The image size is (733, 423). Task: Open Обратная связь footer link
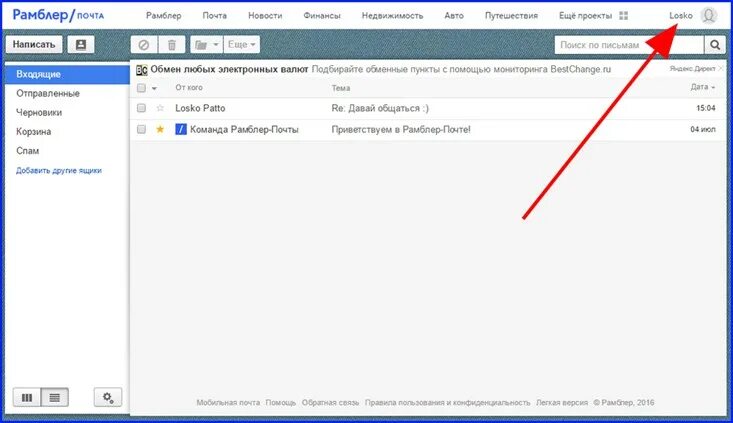[x=331, y=402]
